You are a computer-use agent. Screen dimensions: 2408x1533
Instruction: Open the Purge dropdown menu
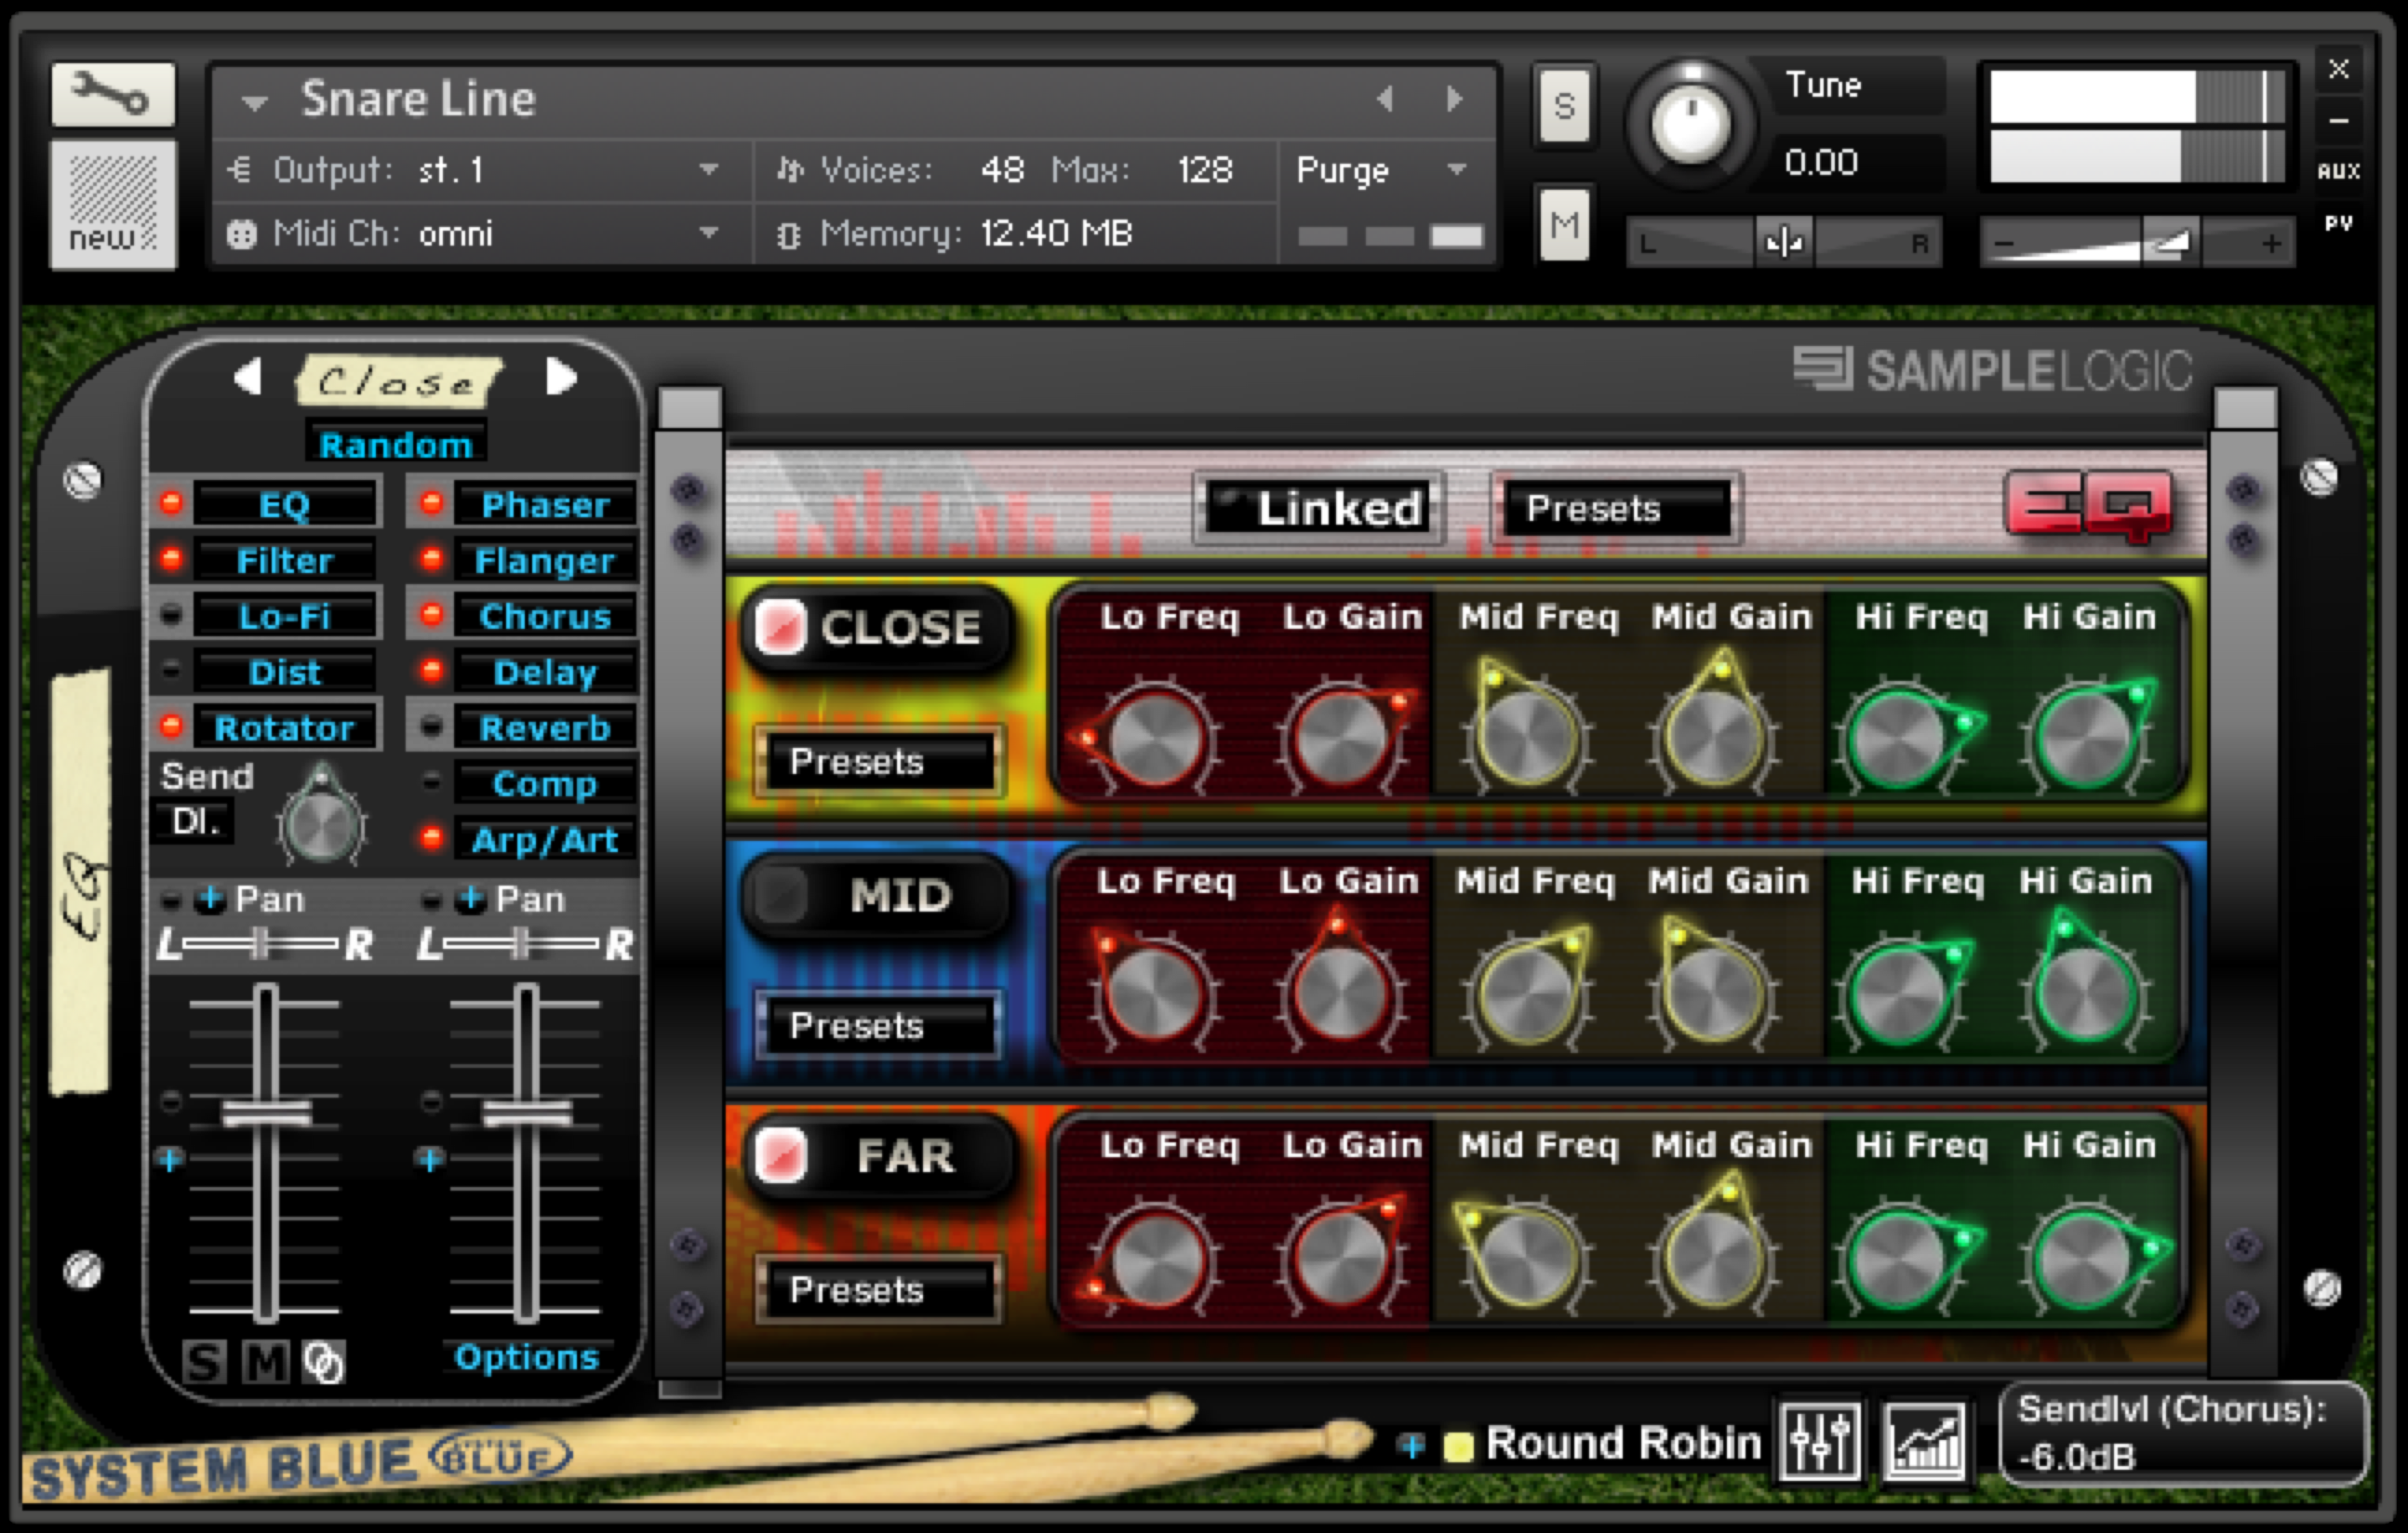(1384, 170)
